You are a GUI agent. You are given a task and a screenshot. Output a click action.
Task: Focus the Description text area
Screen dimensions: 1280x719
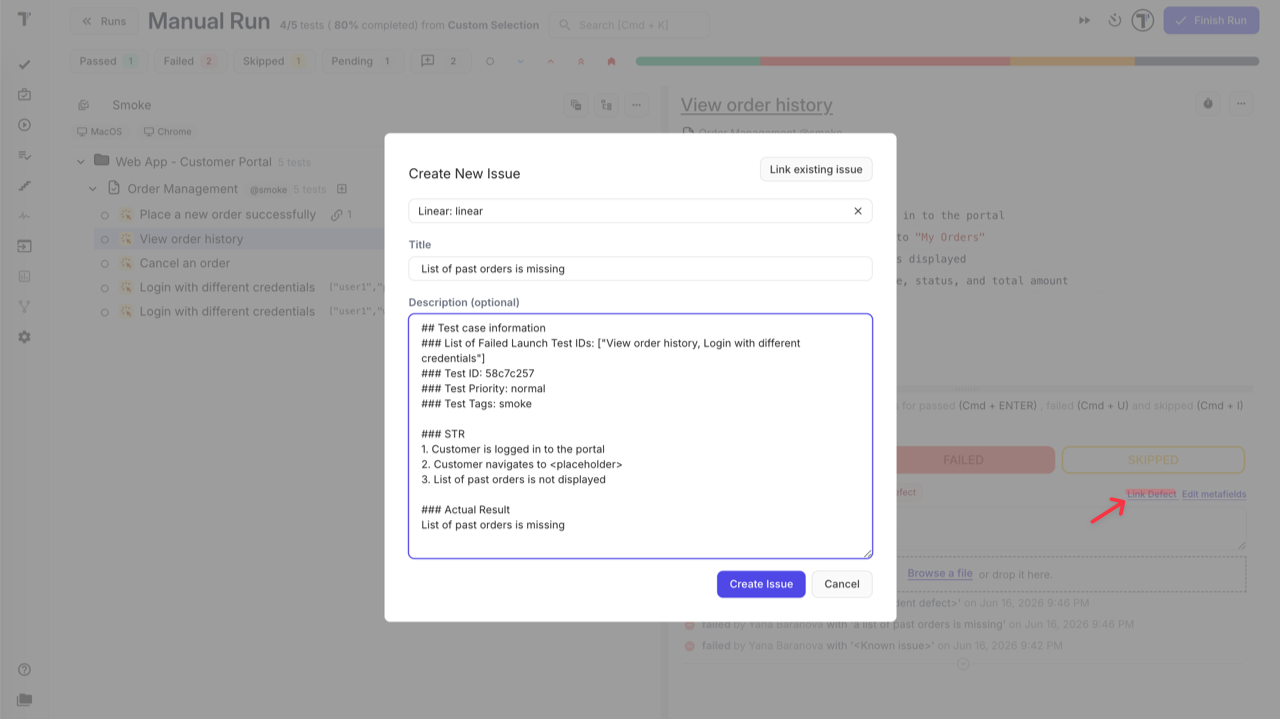point(640,436)
